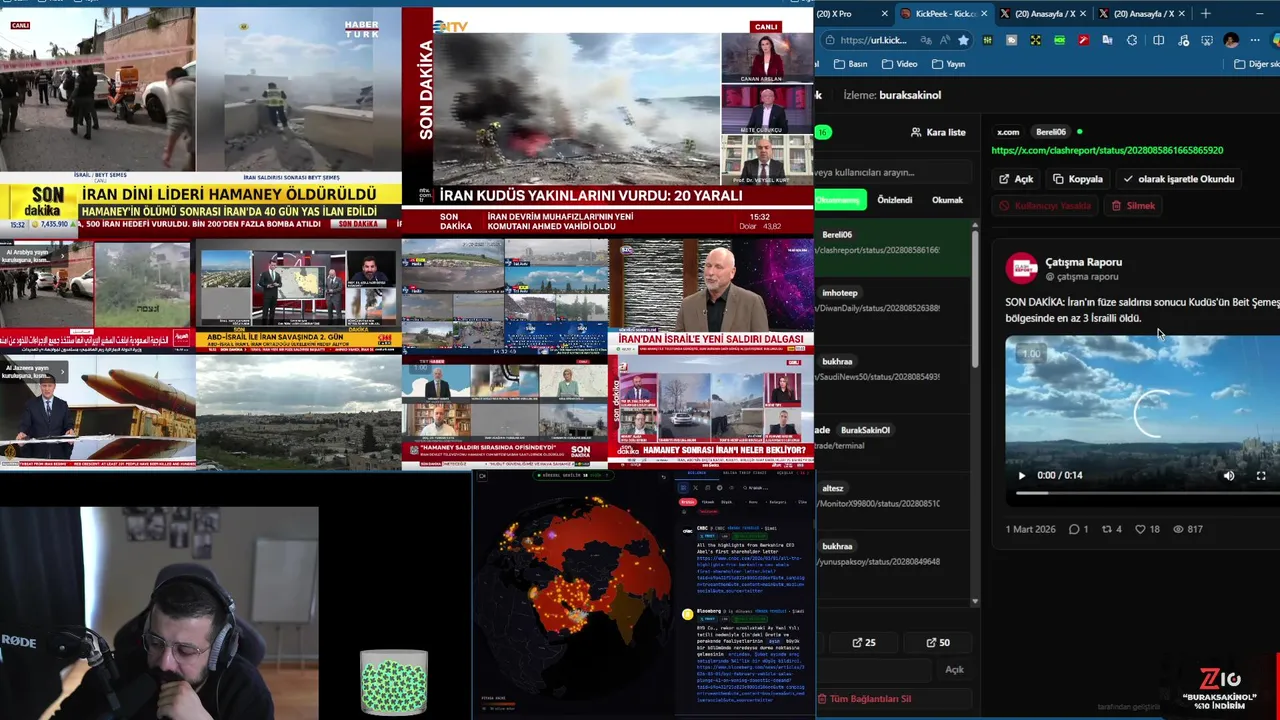Enter tweet video fullscreen
Screen dimensions: 1280x720
click(1261, 476)
